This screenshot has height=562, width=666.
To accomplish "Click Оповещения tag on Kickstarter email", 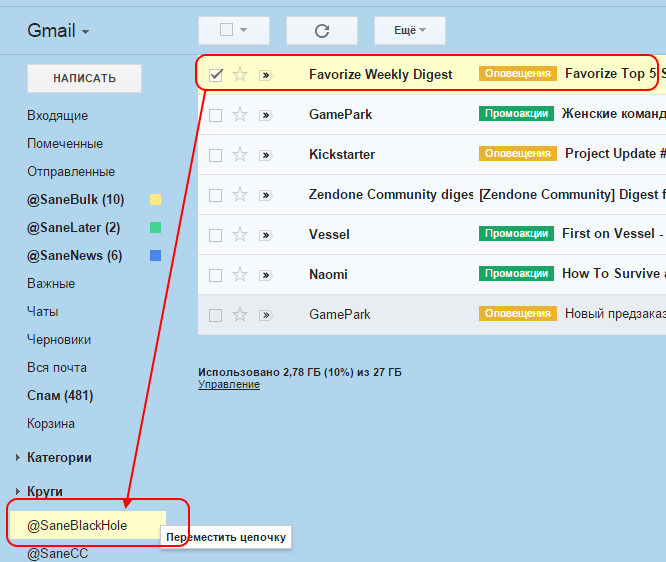I will coord(518,153).
